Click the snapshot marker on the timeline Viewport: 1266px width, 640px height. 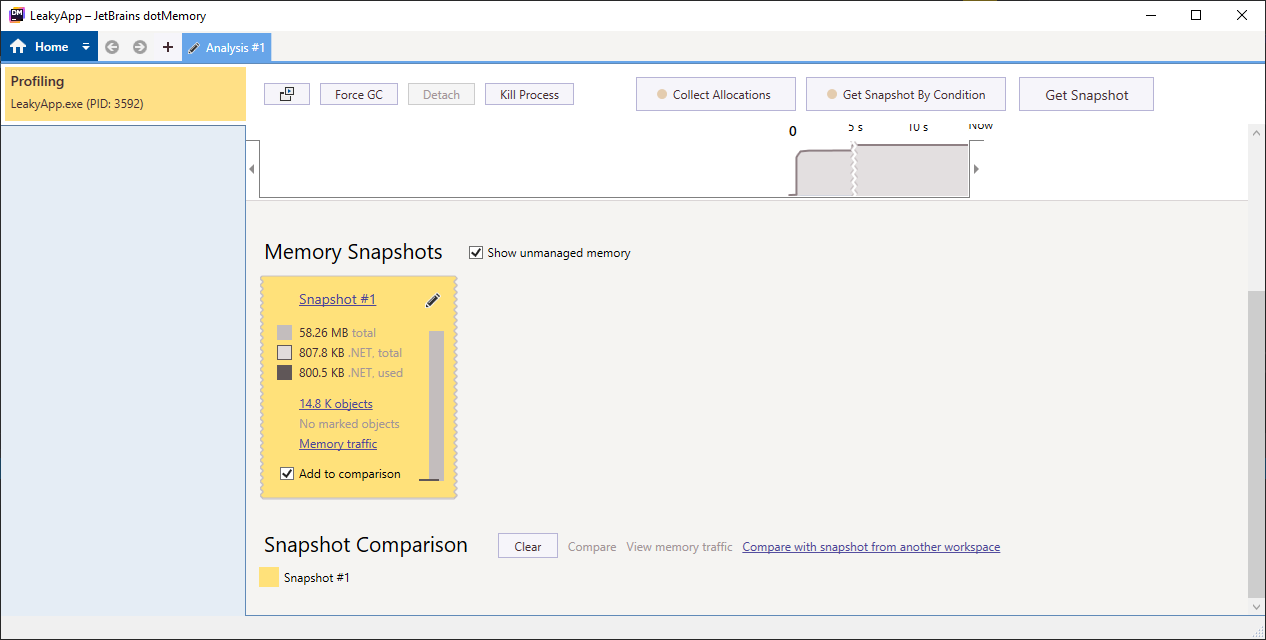click(x=854, y=170)
